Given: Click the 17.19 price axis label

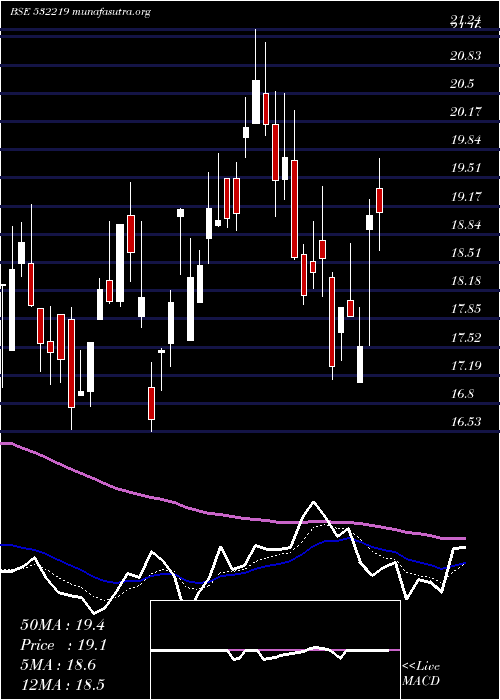Looking at the screenshot, I should [466, 366].
